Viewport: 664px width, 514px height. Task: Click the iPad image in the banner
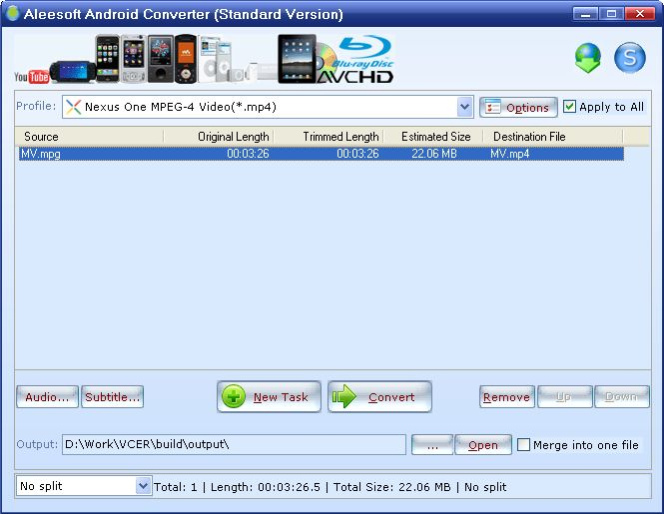(297, 58)
